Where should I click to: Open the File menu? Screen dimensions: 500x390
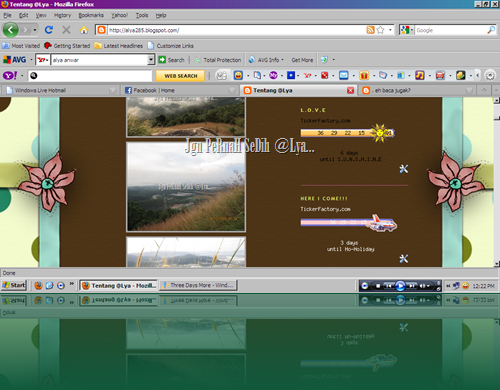pos(7,15)
